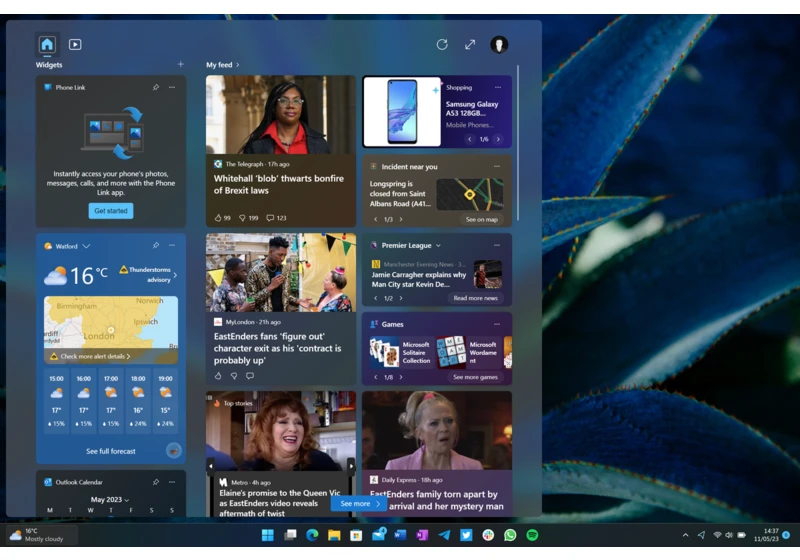Viewport: 800px width, 560px height.
Task: Open the user profile avatar
Action: tap(499, 45)
